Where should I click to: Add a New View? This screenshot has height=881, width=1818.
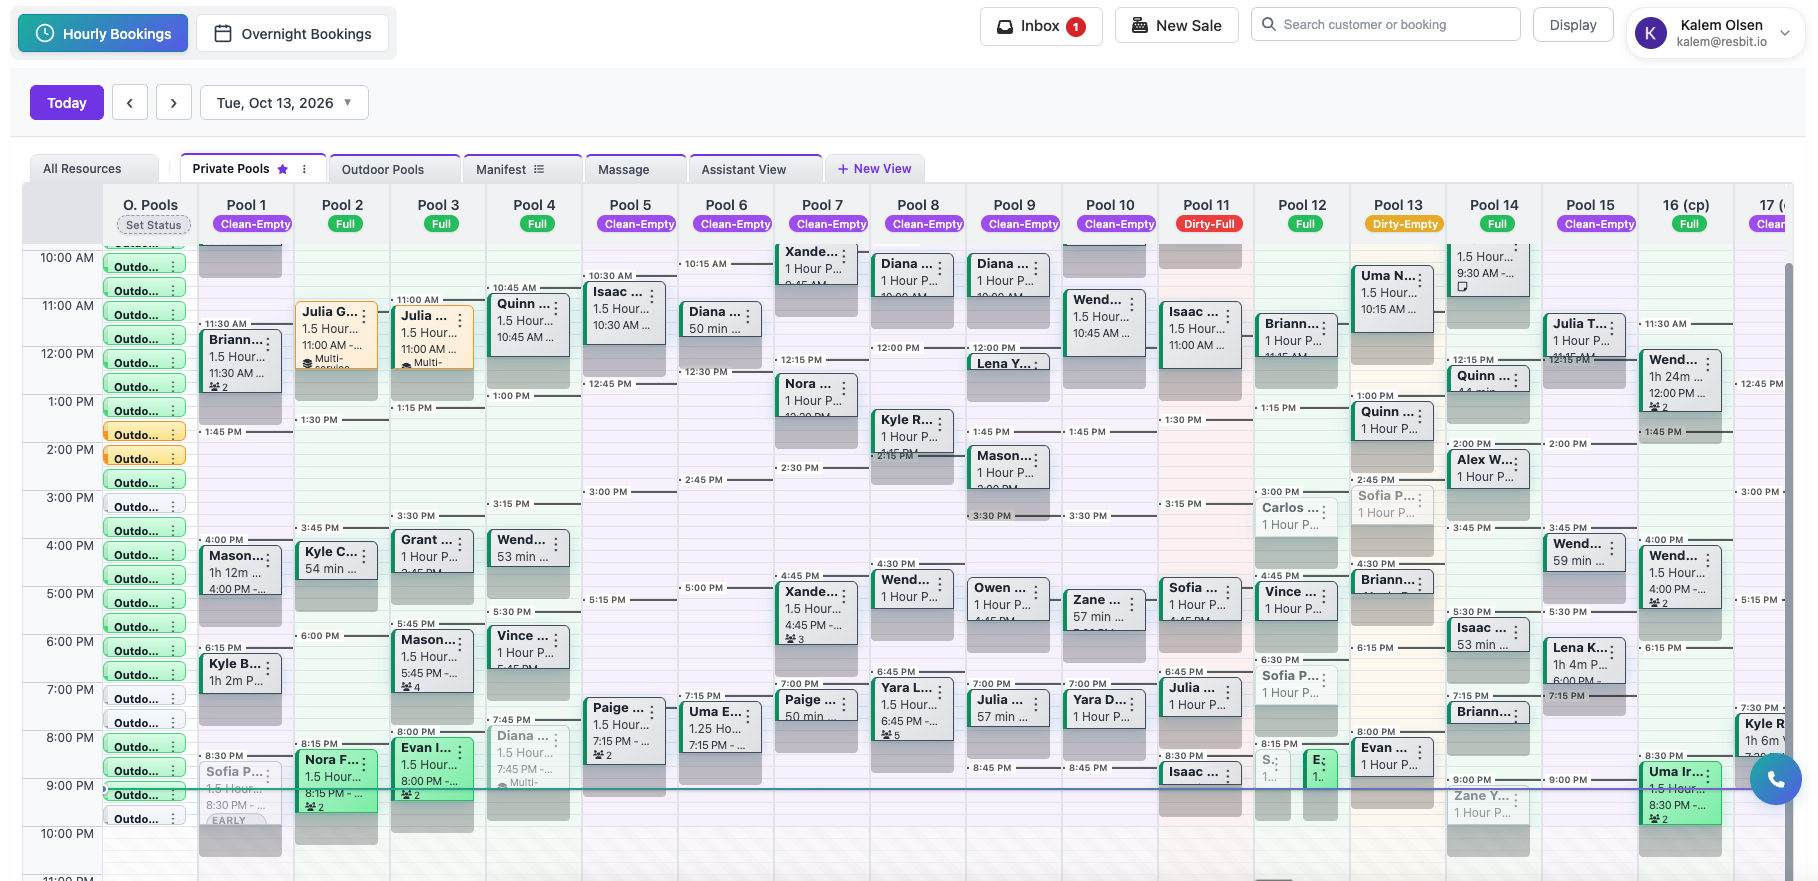875,169
